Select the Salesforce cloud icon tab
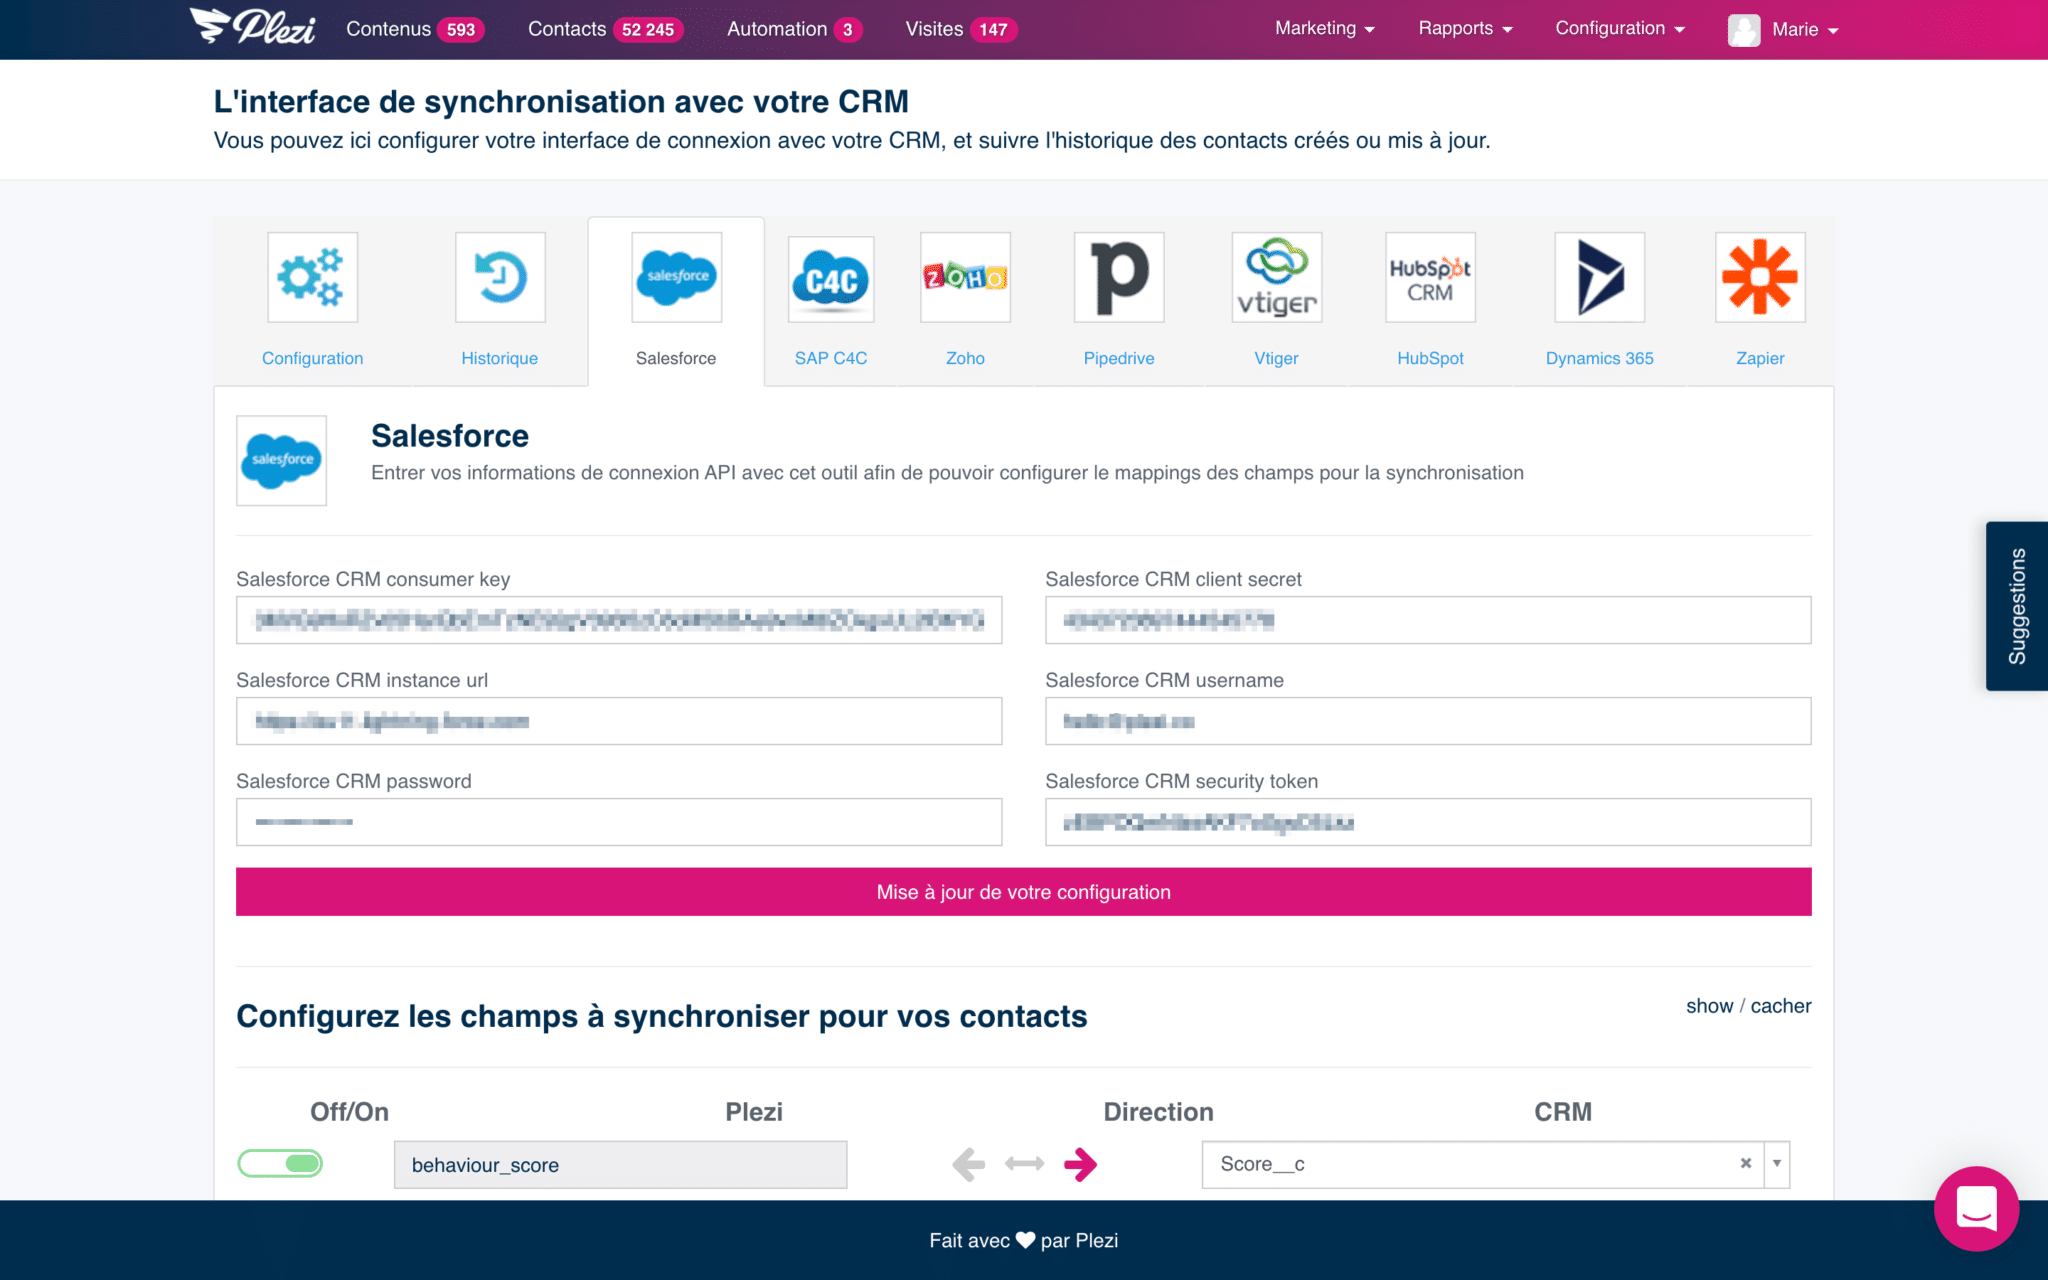Screen dimensions: 2048x1280 click(x=676, y=277)
